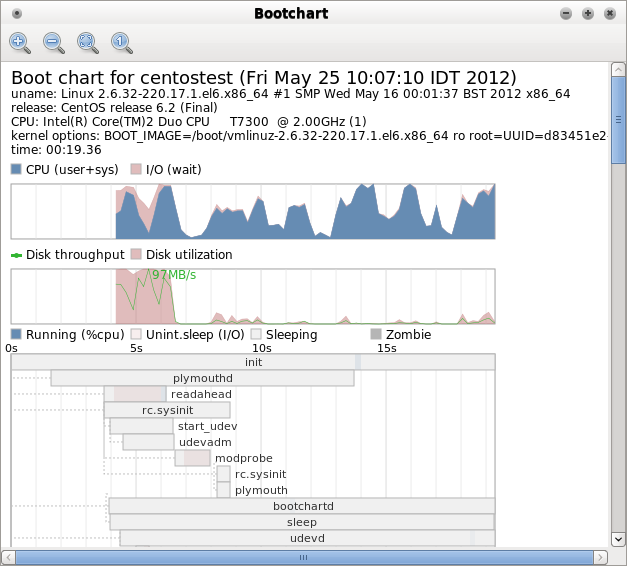Viewport: 627px width, 566px height.
Task: Click the Running (%cpu) legend swatch
Action: pos(16,334)
